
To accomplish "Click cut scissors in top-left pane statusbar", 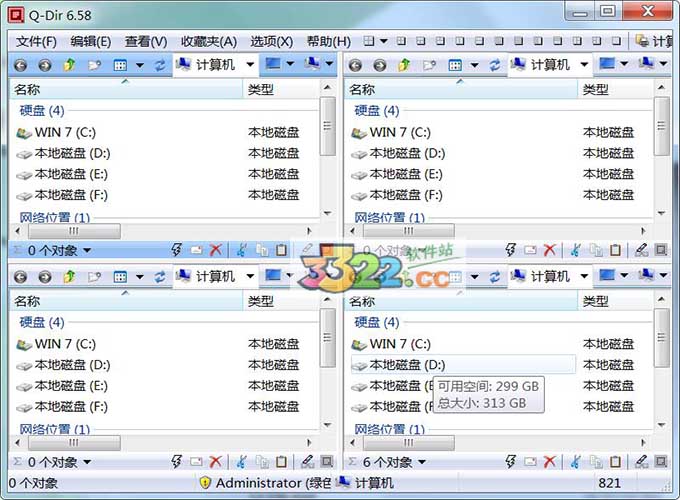I will tap(242, 250).
